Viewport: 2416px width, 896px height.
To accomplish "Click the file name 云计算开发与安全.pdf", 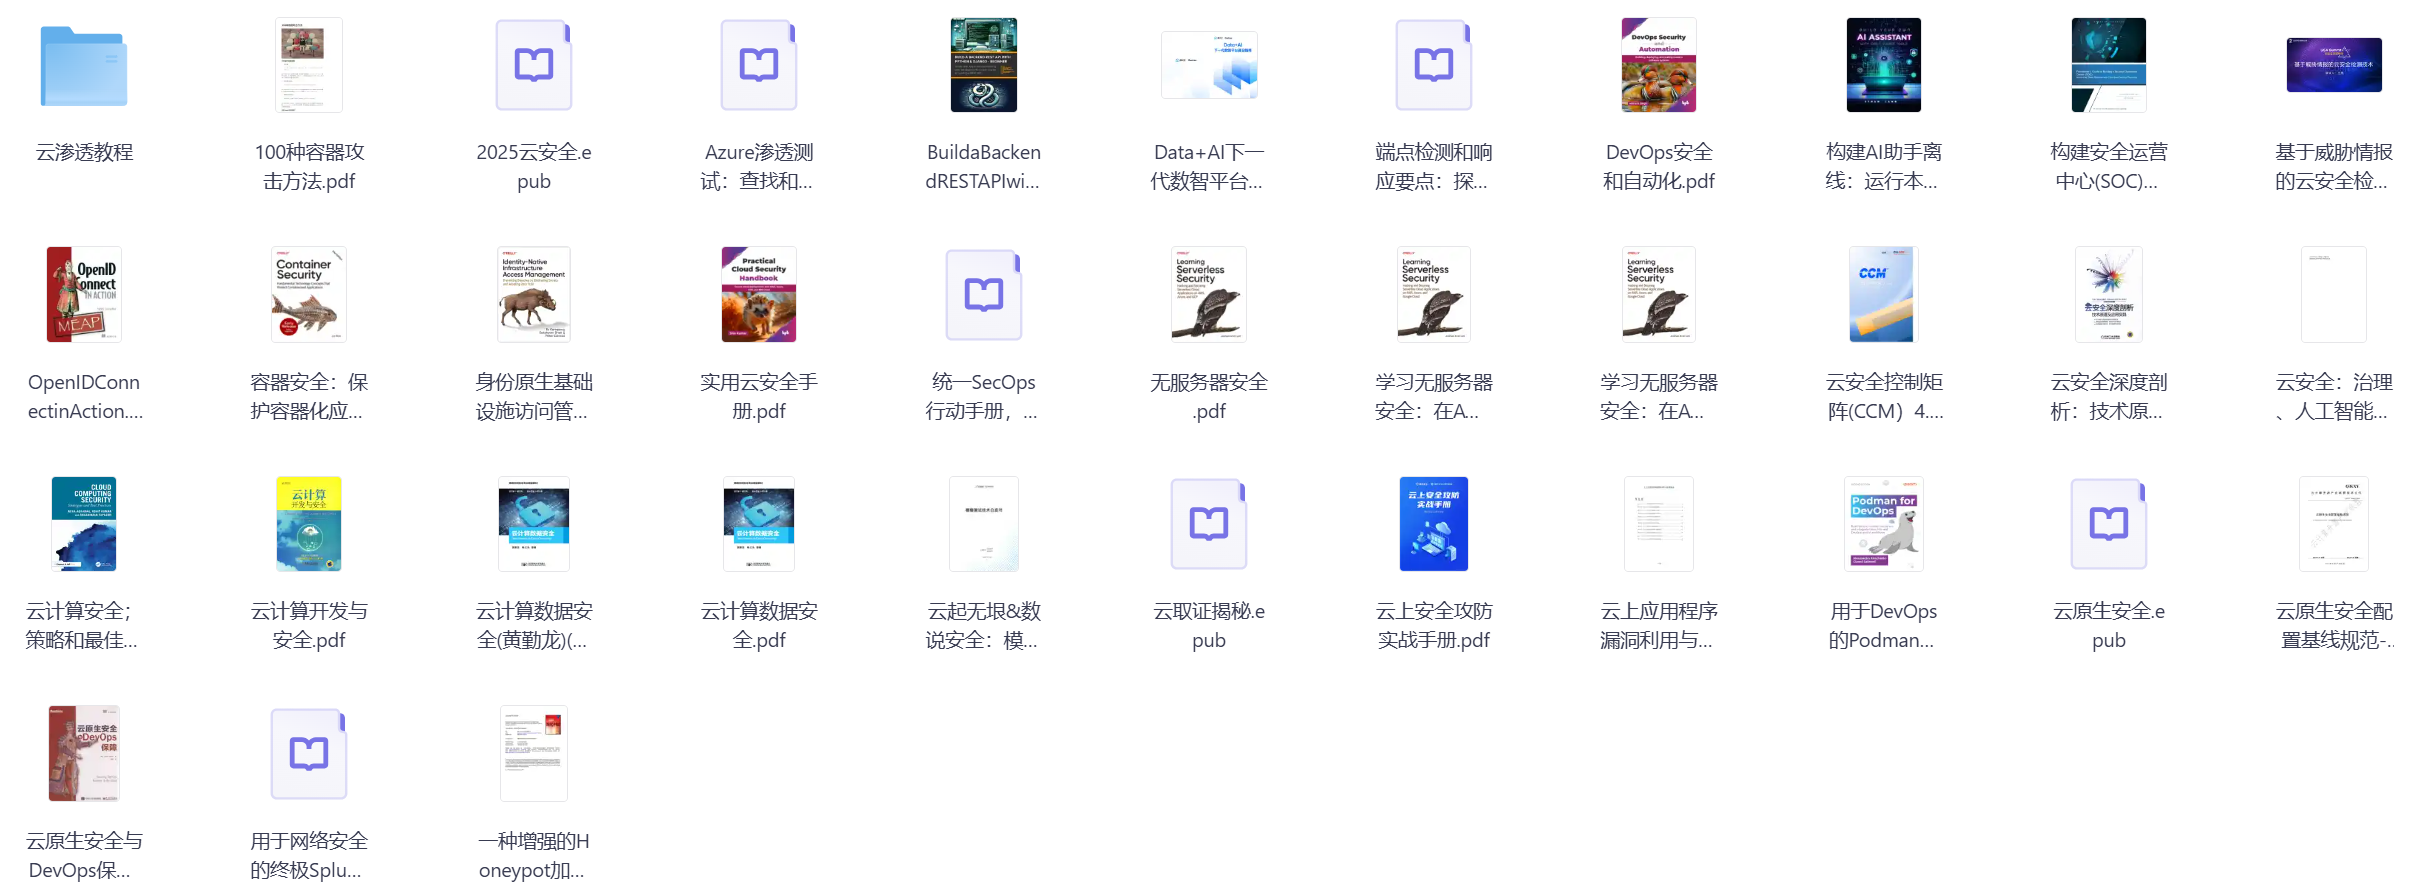I will click(x=309, y=626).
